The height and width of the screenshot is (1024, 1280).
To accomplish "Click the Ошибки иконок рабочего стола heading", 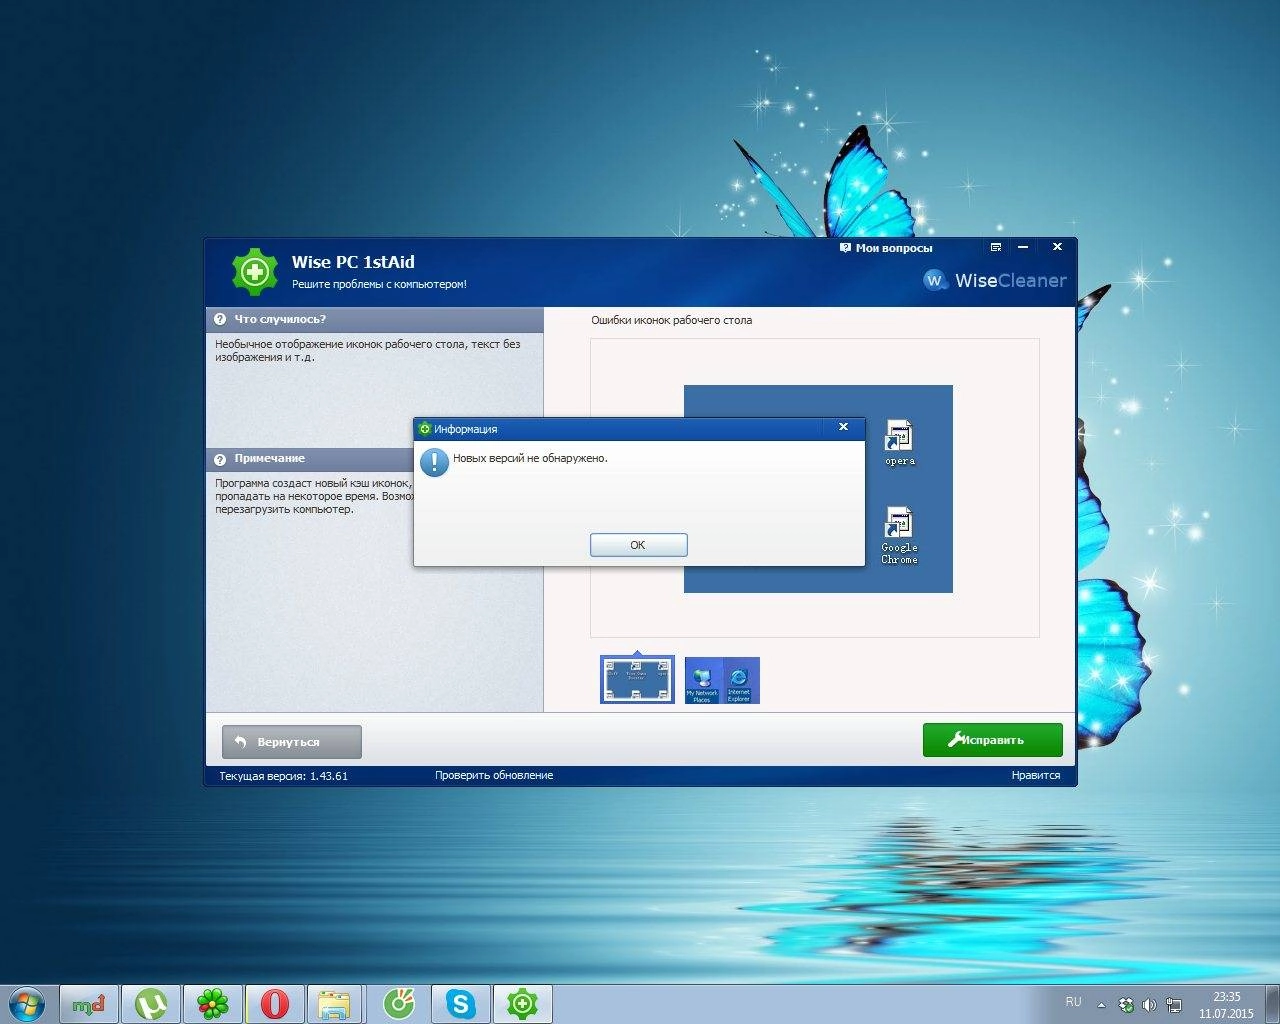I will tap(671, 320).
